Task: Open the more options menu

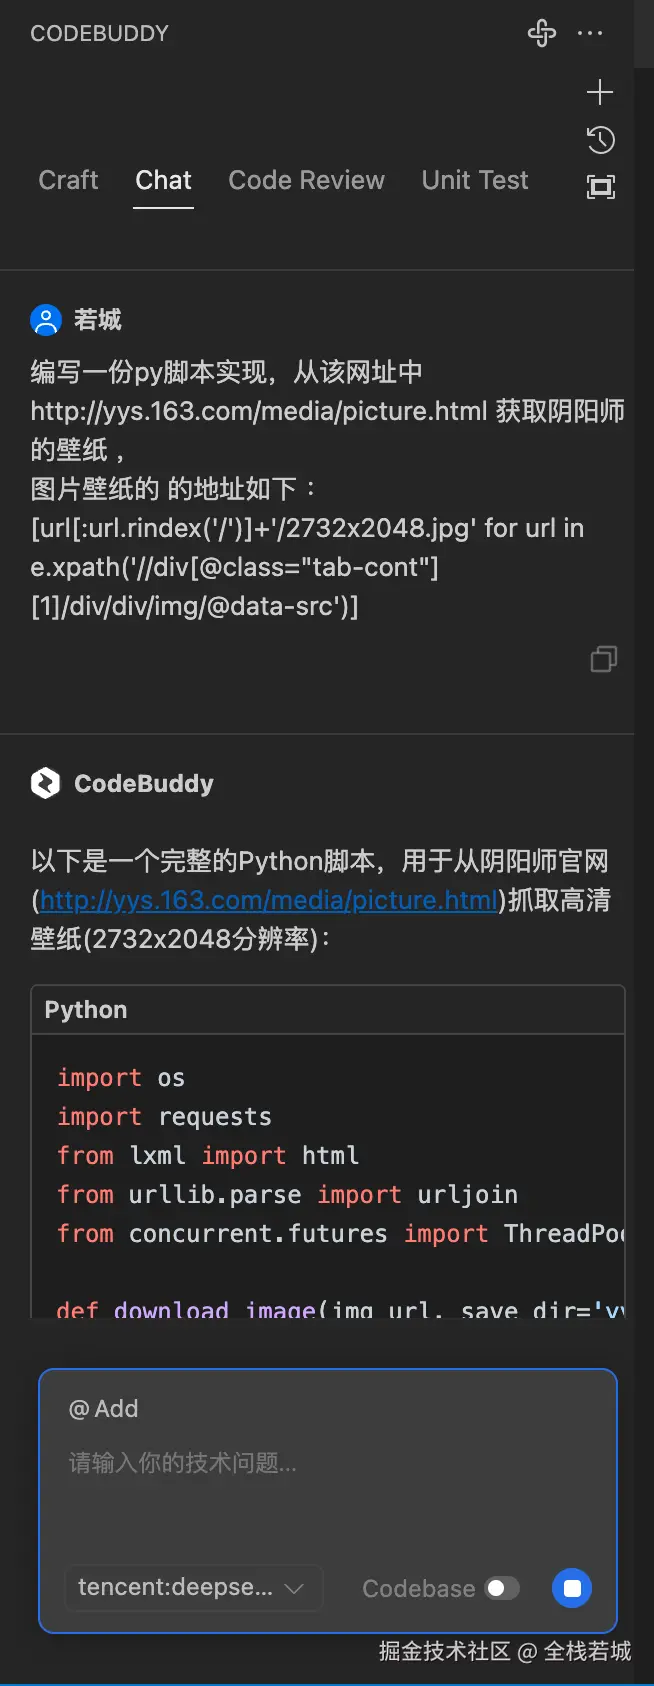Action: (591, 33)
